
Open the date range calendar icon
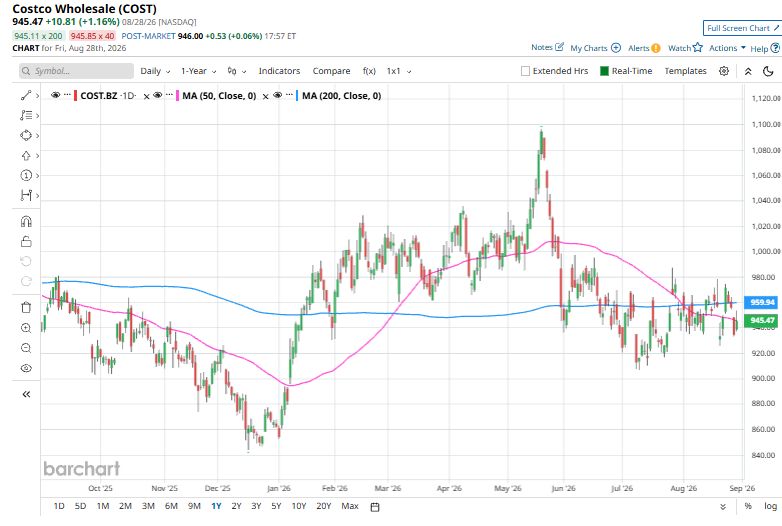pyautogui.click(x=375, y=507)
